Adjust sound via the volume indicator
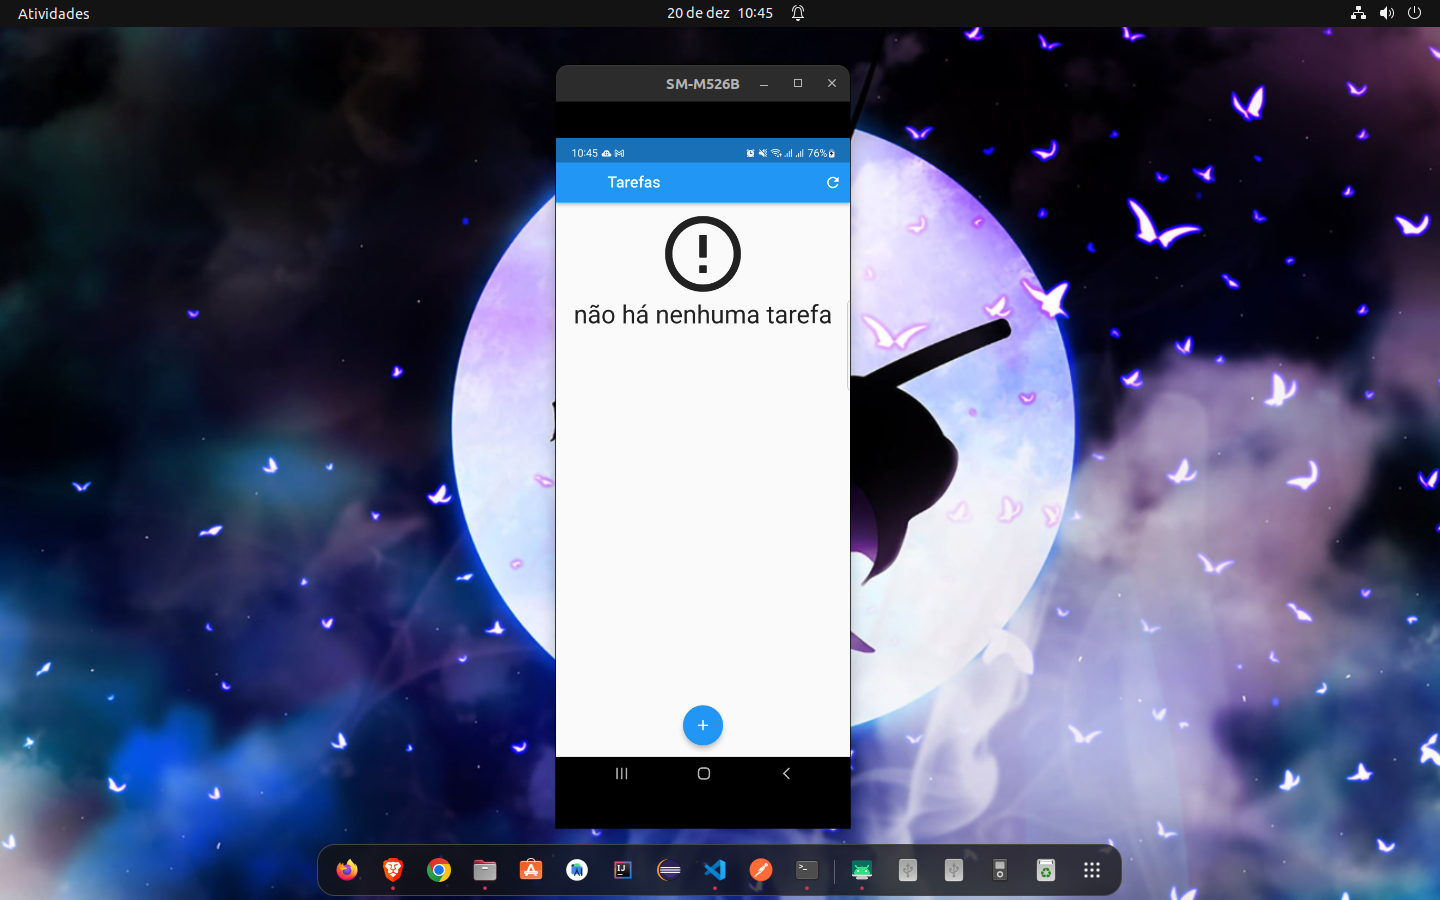This screenshot has width=1440, height=900. point(1386,13)
